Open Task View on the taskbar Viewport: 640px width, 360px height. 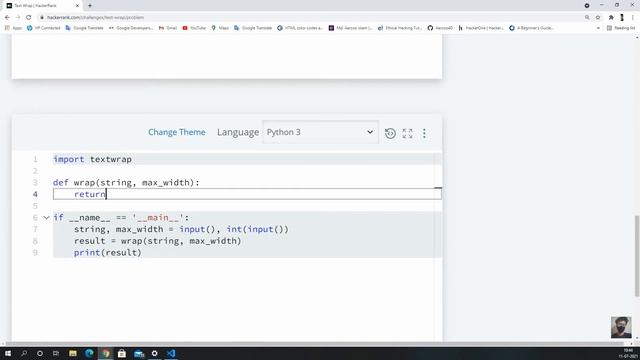pos(56,353)
